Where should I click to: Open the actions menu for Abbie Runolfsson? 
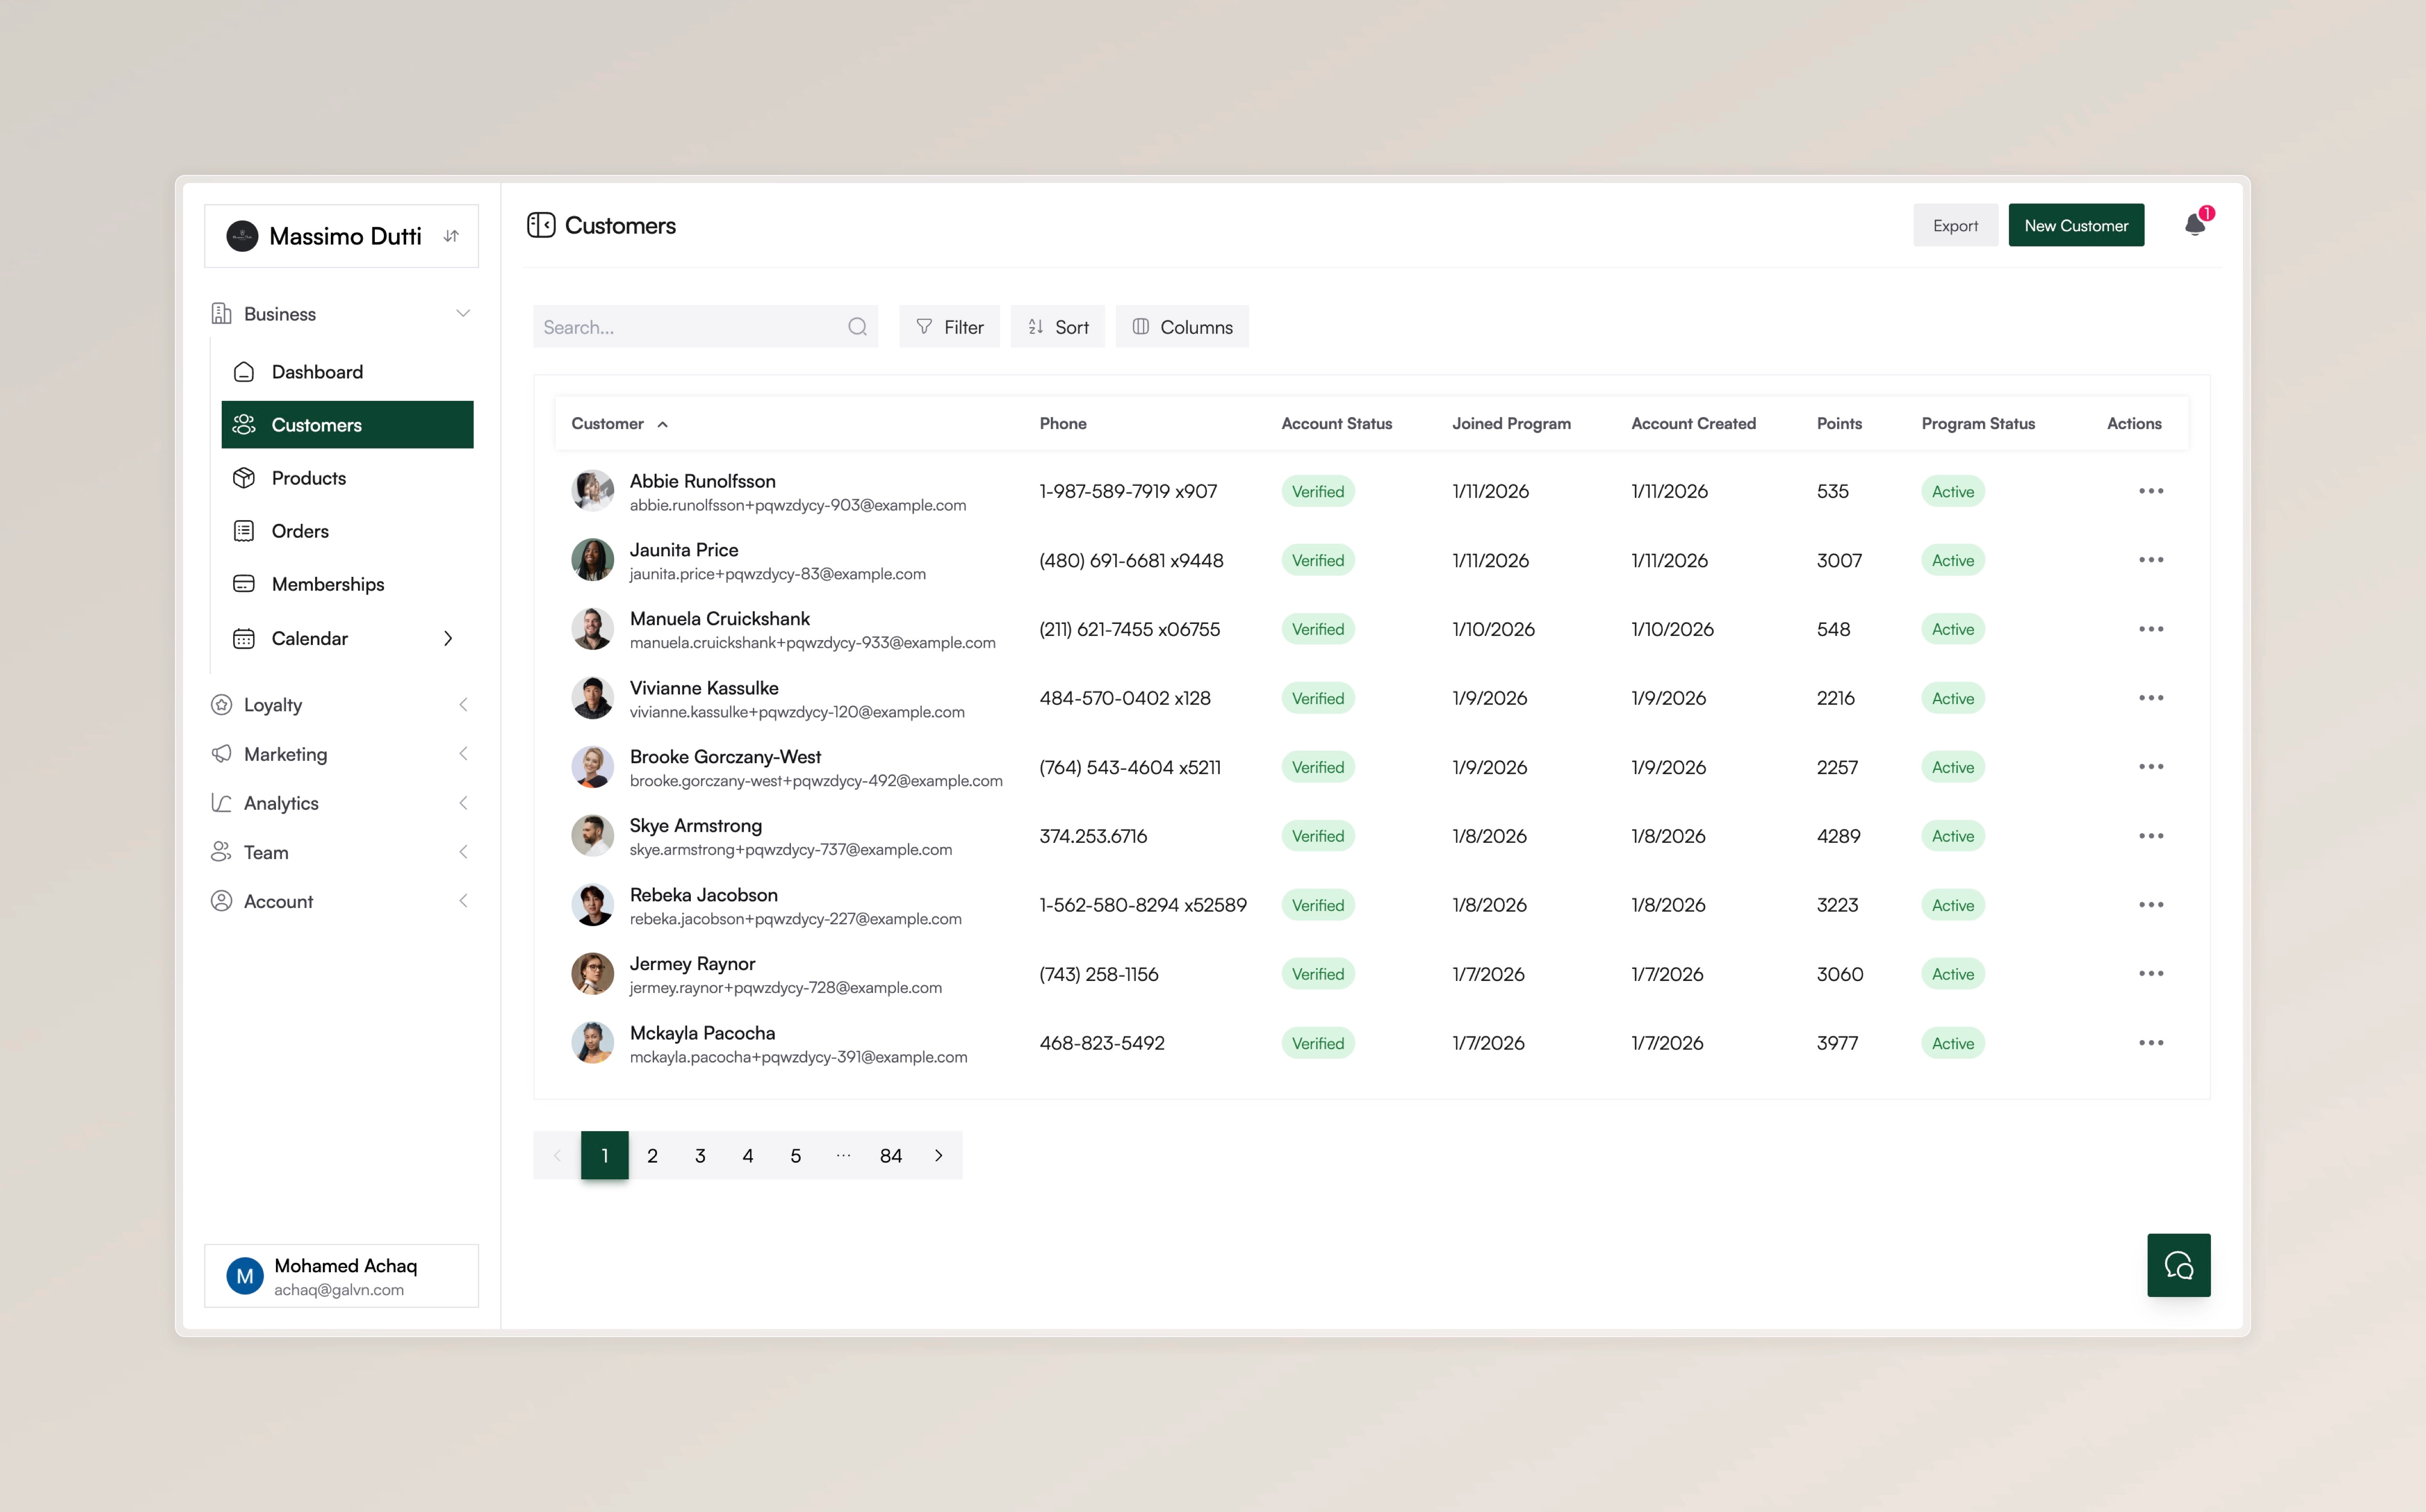(2152, 491)
